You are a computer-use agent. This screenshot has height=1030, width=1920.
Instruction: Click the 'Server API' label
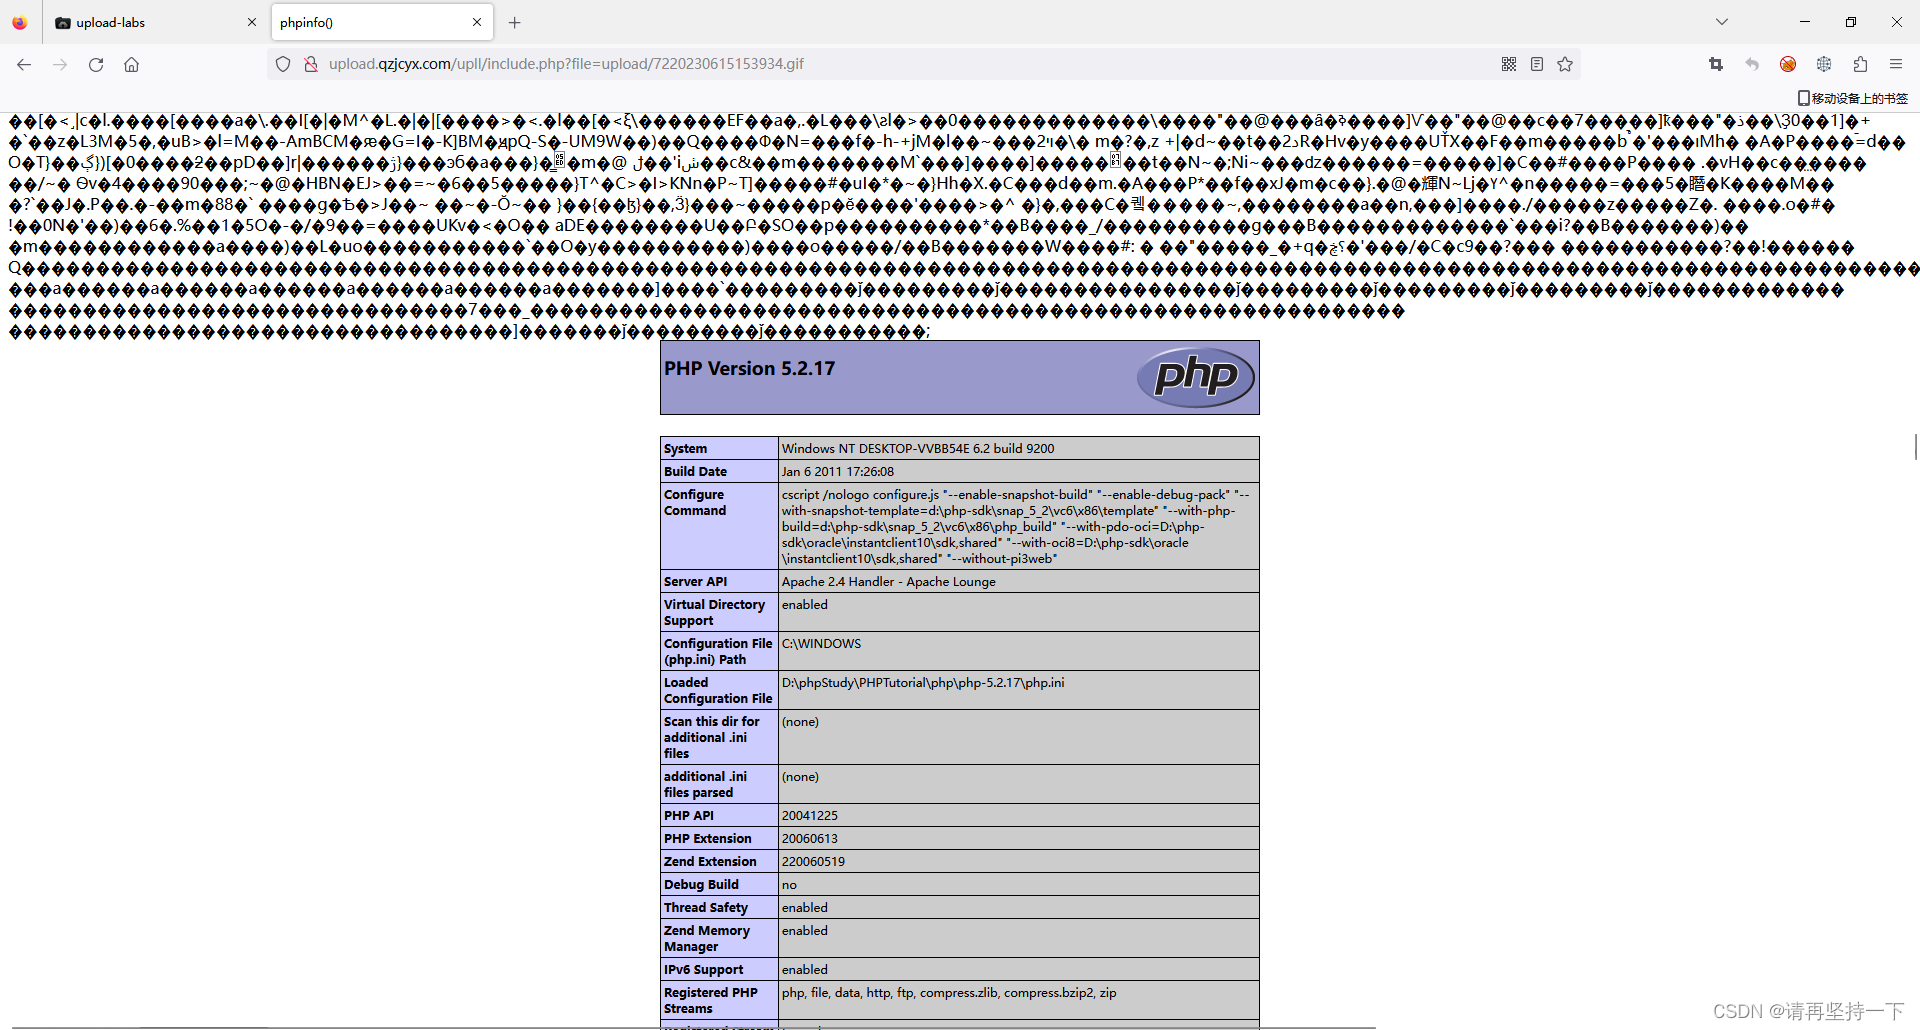pos(695,582)
